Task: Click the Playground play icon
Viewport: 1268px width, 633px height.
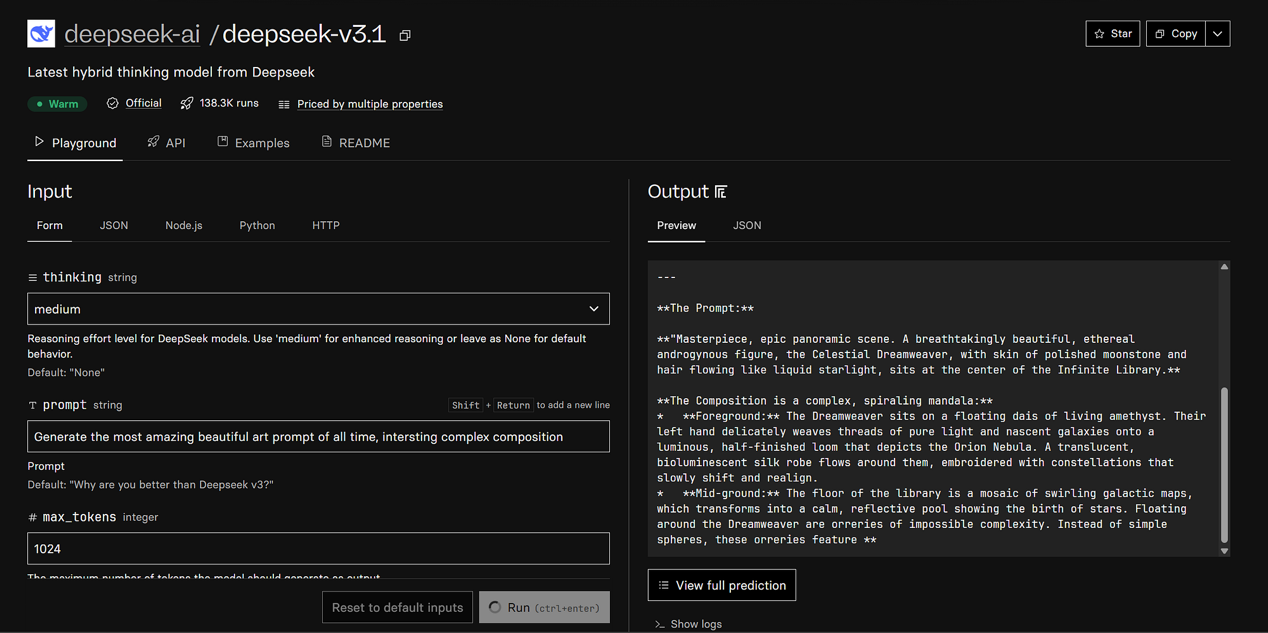Action: pos(40,142)
